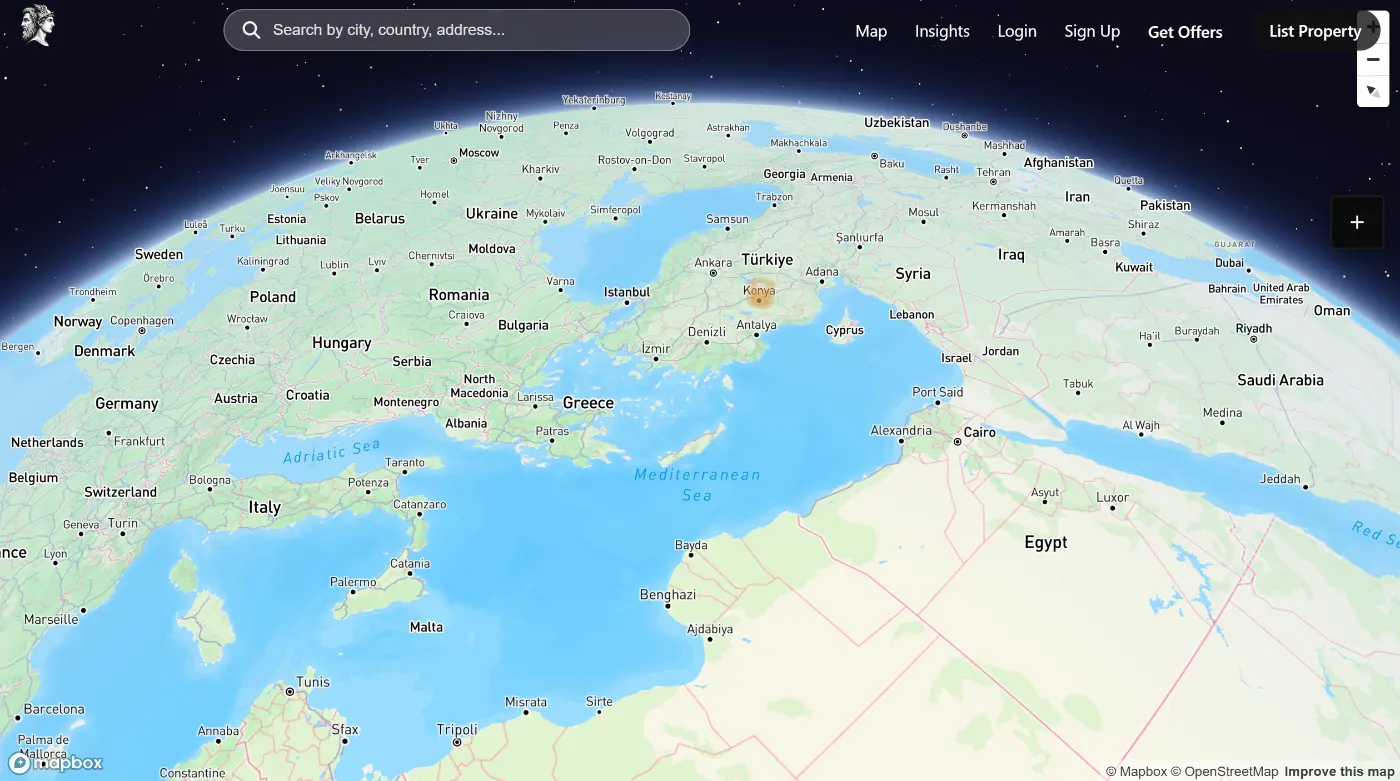
Task: Click the Tripoli city label
Action: [457, 730]
